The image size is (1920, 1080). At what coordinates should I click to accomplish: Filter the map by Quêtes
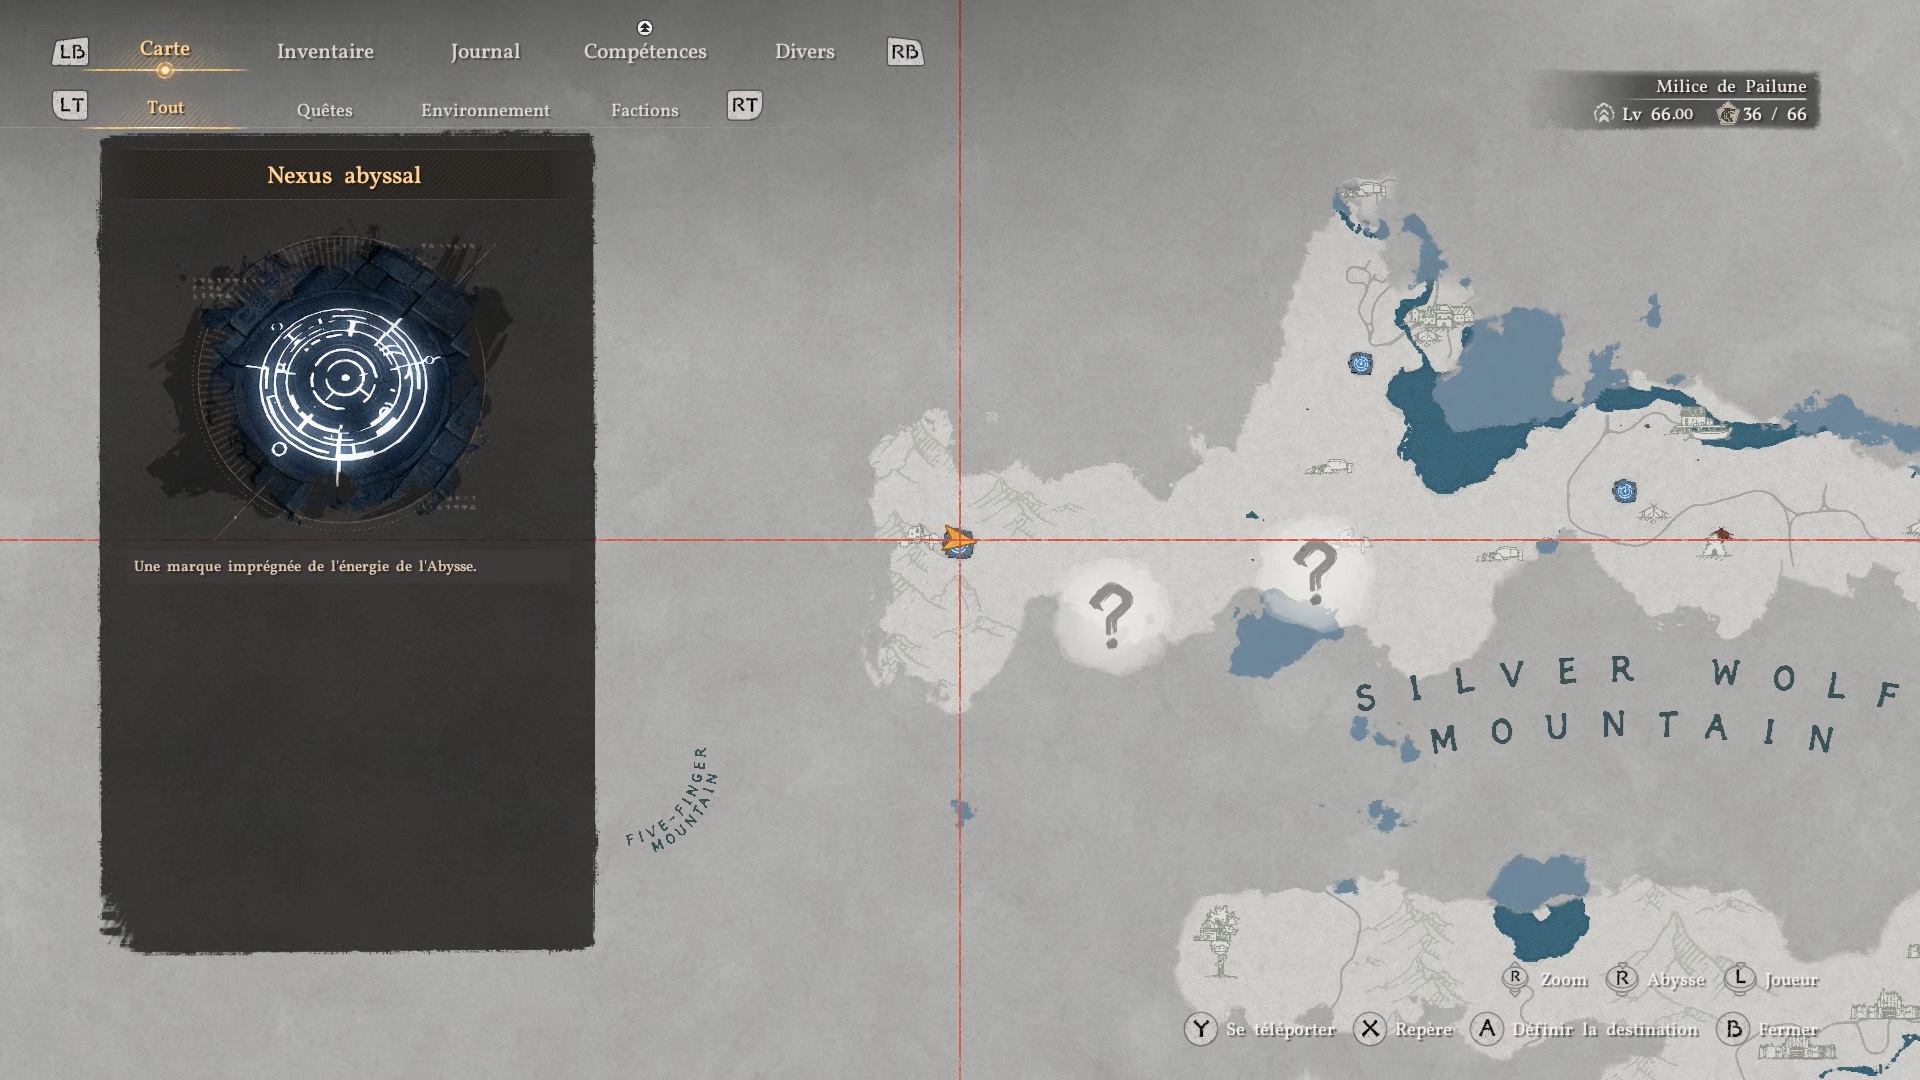click(324, 110)
